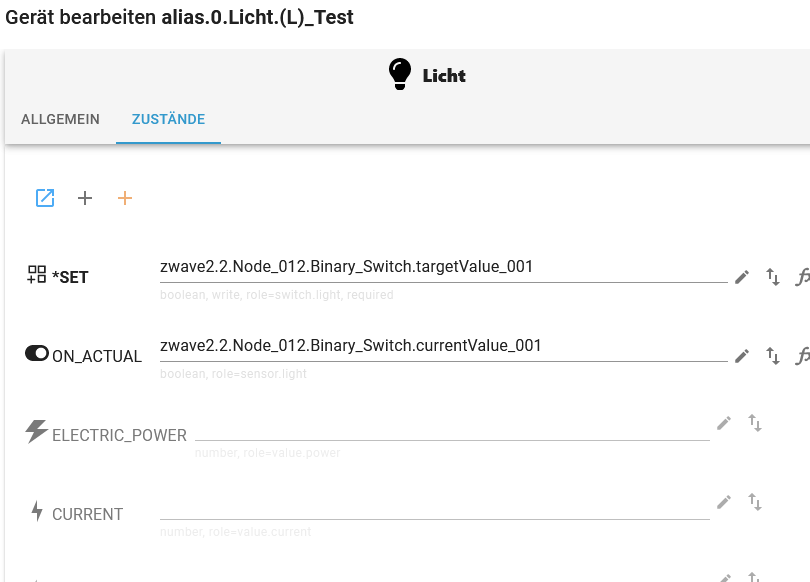This screenshot has width=810, height=582.
Task: Click the ON_ACTUAL state ID input field
Action: coord(440,346)
